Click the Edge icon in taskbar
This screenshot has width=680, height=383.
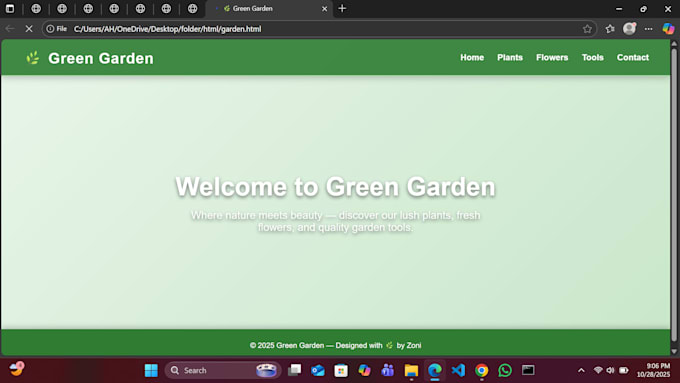[x=435, y=370]
